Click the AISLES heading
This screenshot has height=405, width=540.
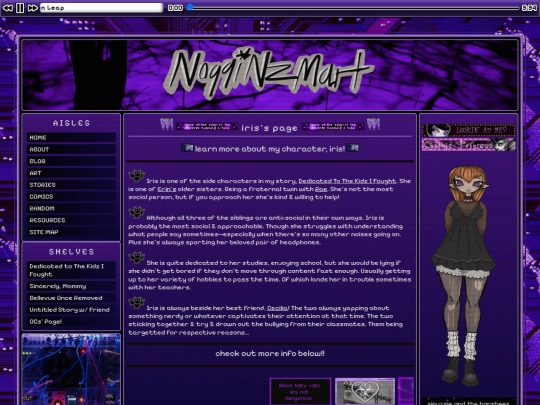(71, 123)
